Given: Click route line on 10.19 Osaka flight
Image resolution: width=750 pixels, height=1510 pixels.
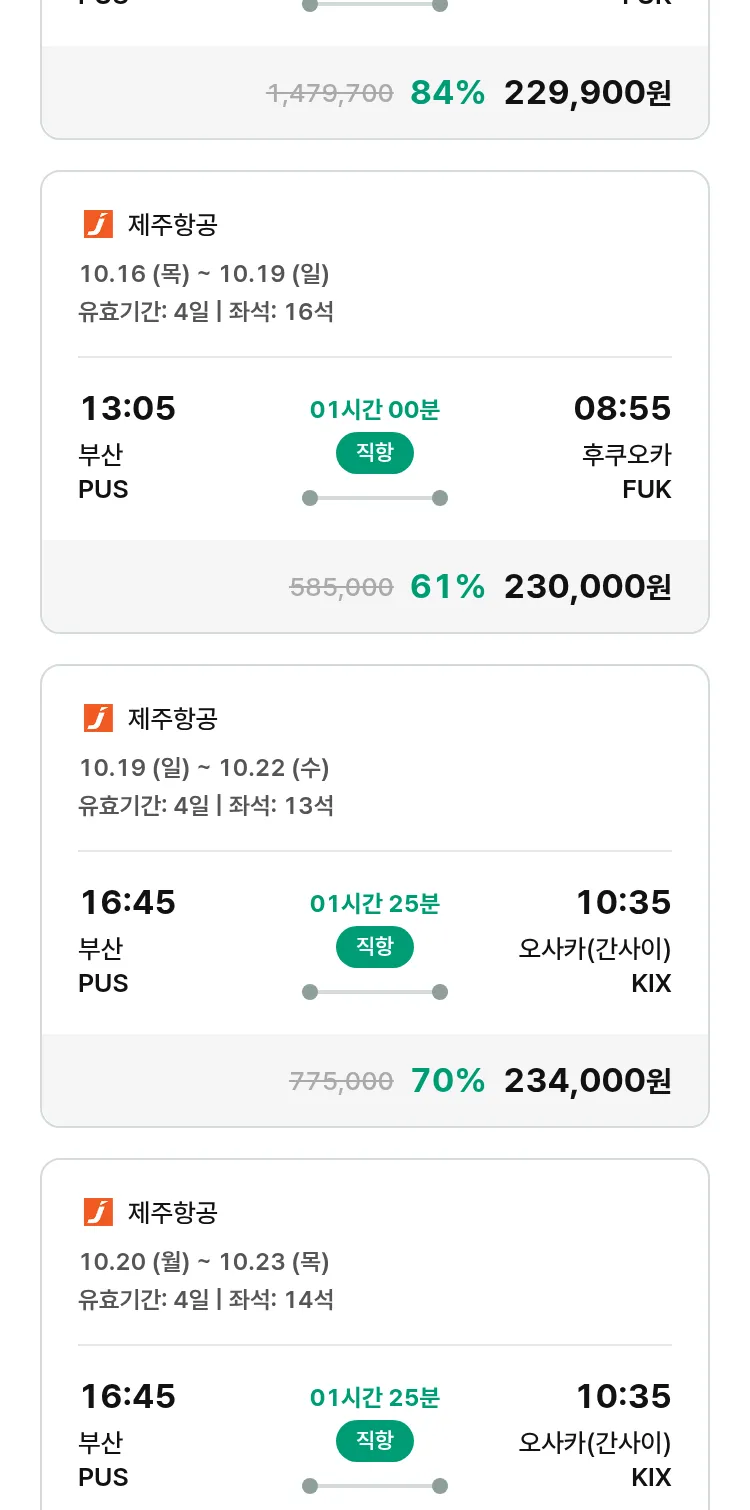Looking at the screenshot, I should 374,992.
